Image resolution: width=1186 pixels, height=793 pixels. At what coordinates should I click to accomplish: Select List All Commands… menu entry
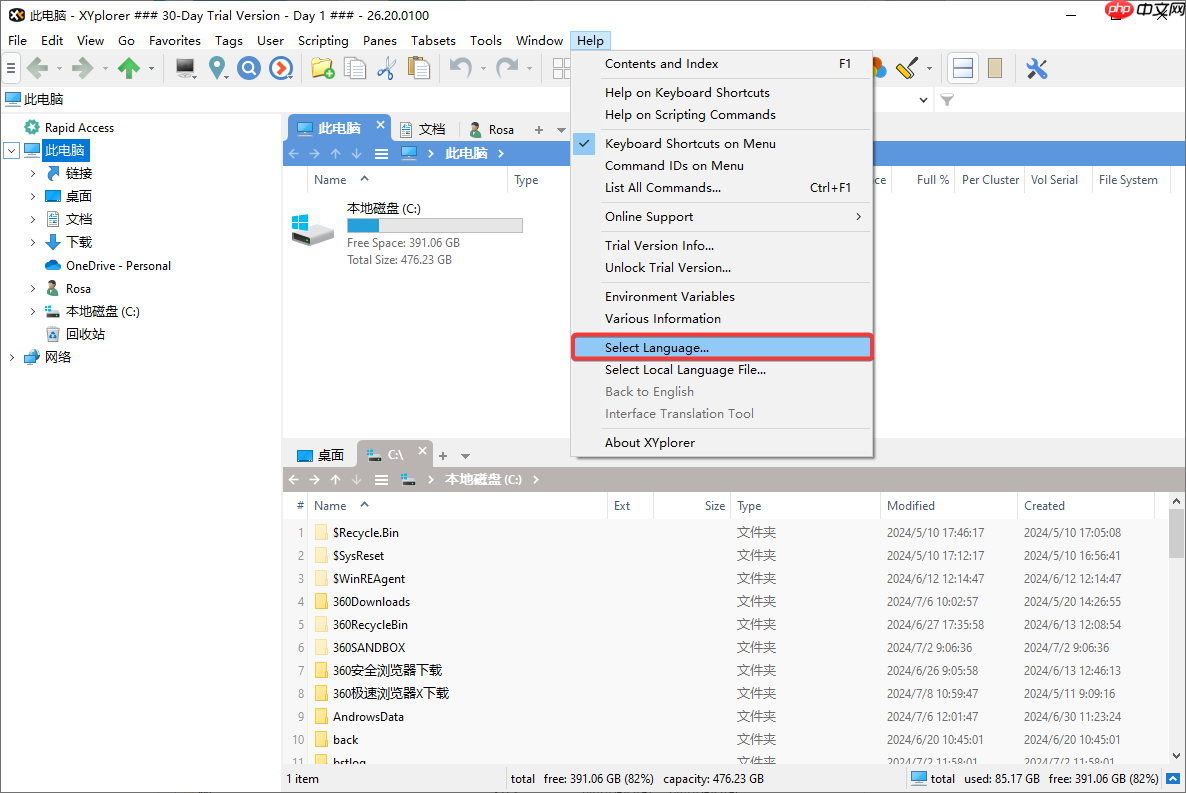click(x=722, y=188)
